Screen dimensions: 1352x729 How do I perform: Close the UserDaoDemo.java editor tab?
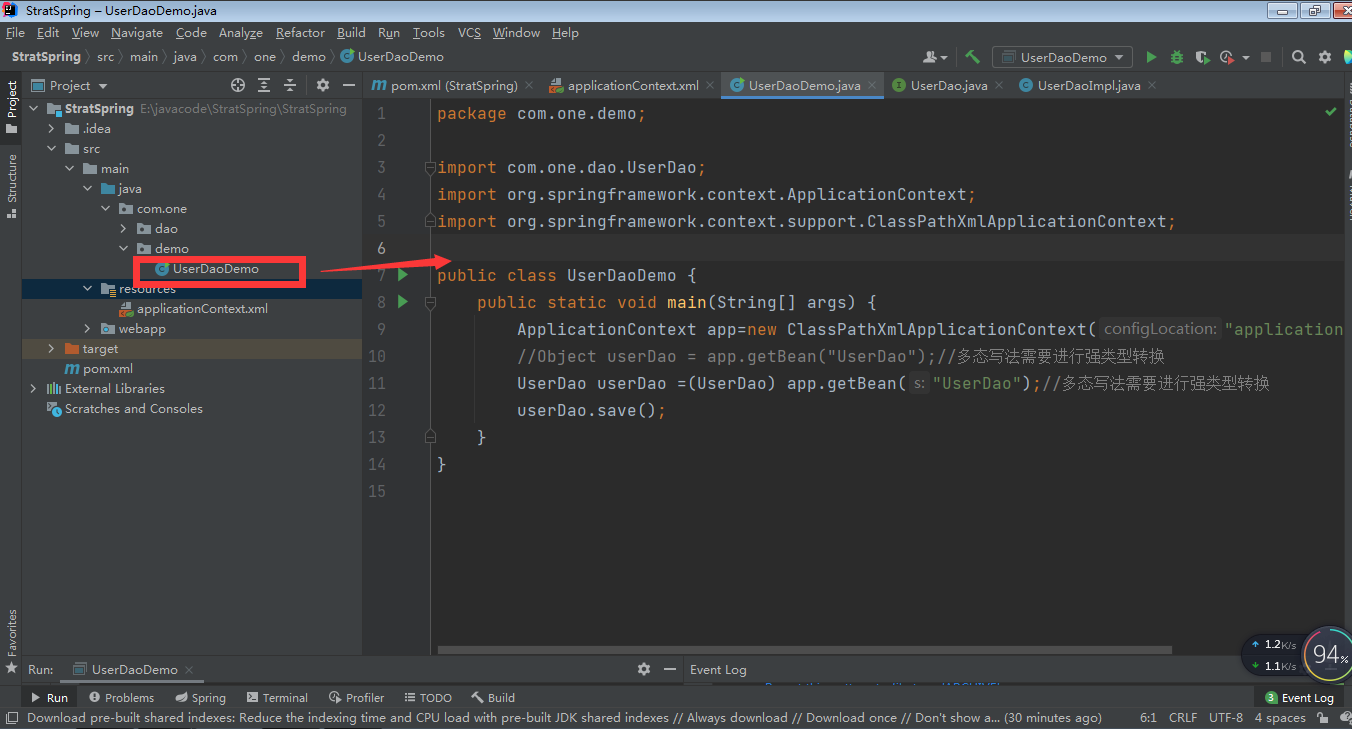(x=872, y=85)
